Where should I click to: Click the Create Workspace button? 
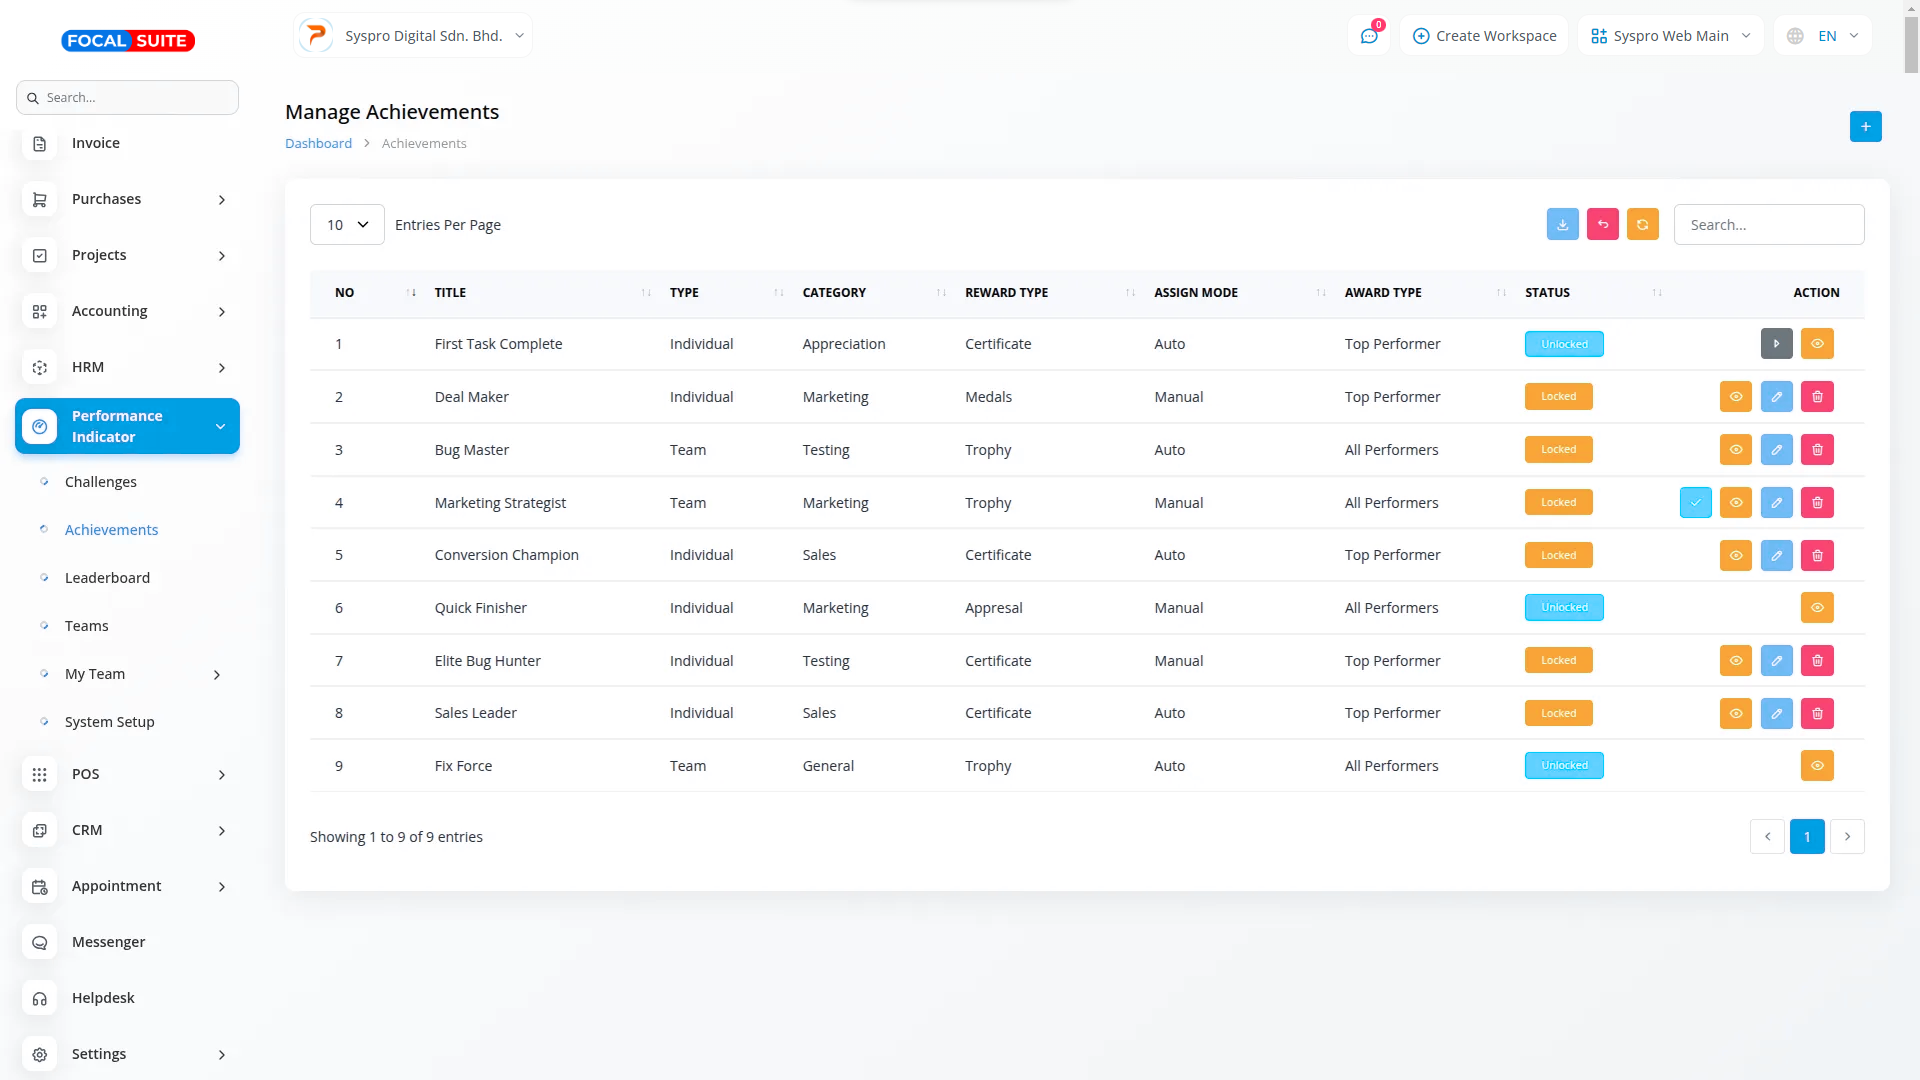(1484, 36)
